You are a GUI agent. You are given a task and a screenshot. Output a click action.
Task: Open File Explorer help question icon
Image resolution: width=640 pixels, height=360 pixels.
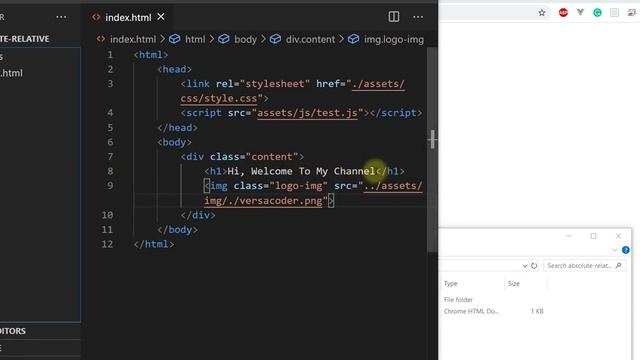pos(625,250)
